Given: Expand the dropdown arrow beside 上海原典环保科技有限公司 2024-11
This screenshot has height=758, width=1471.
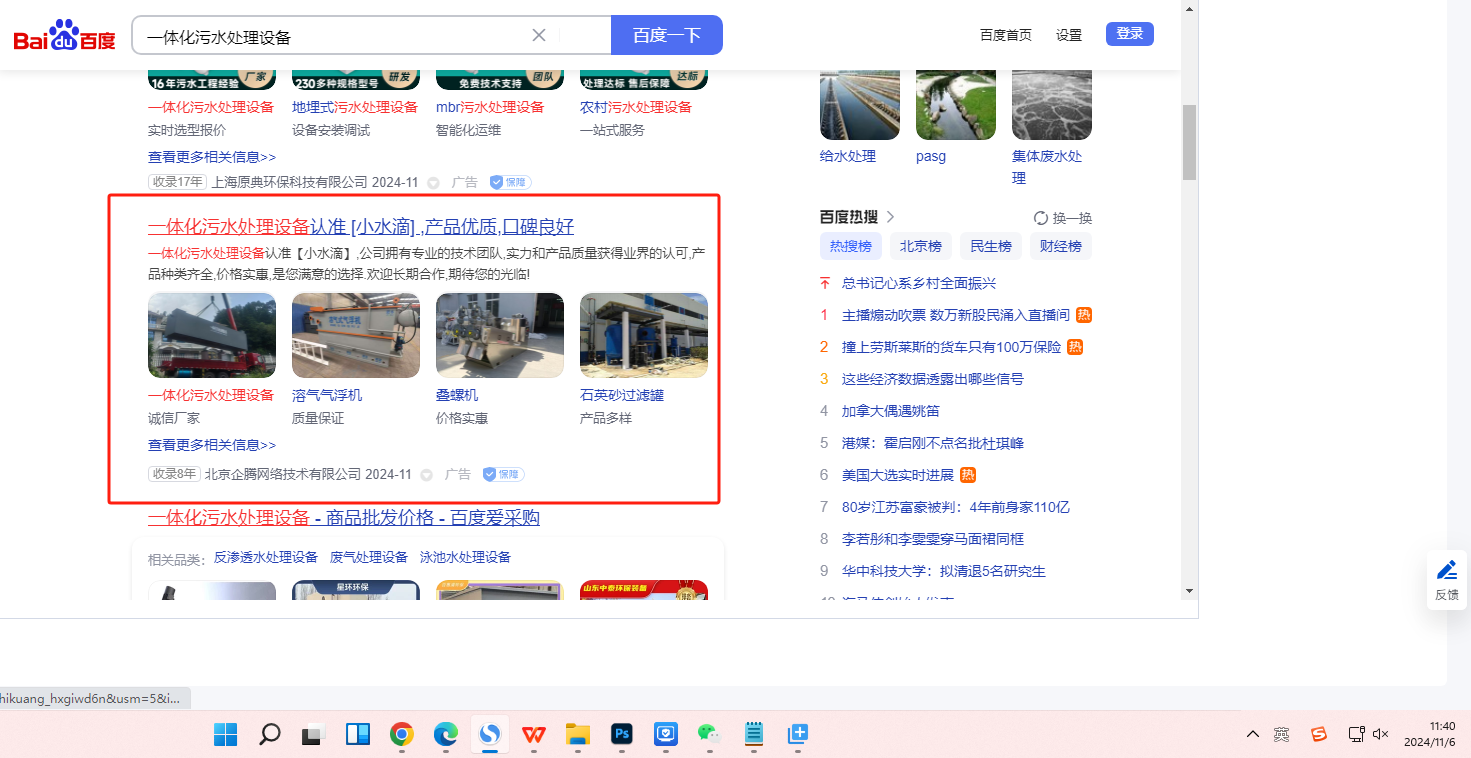Looking at the screenshot, I should click(x=433, y=183).
